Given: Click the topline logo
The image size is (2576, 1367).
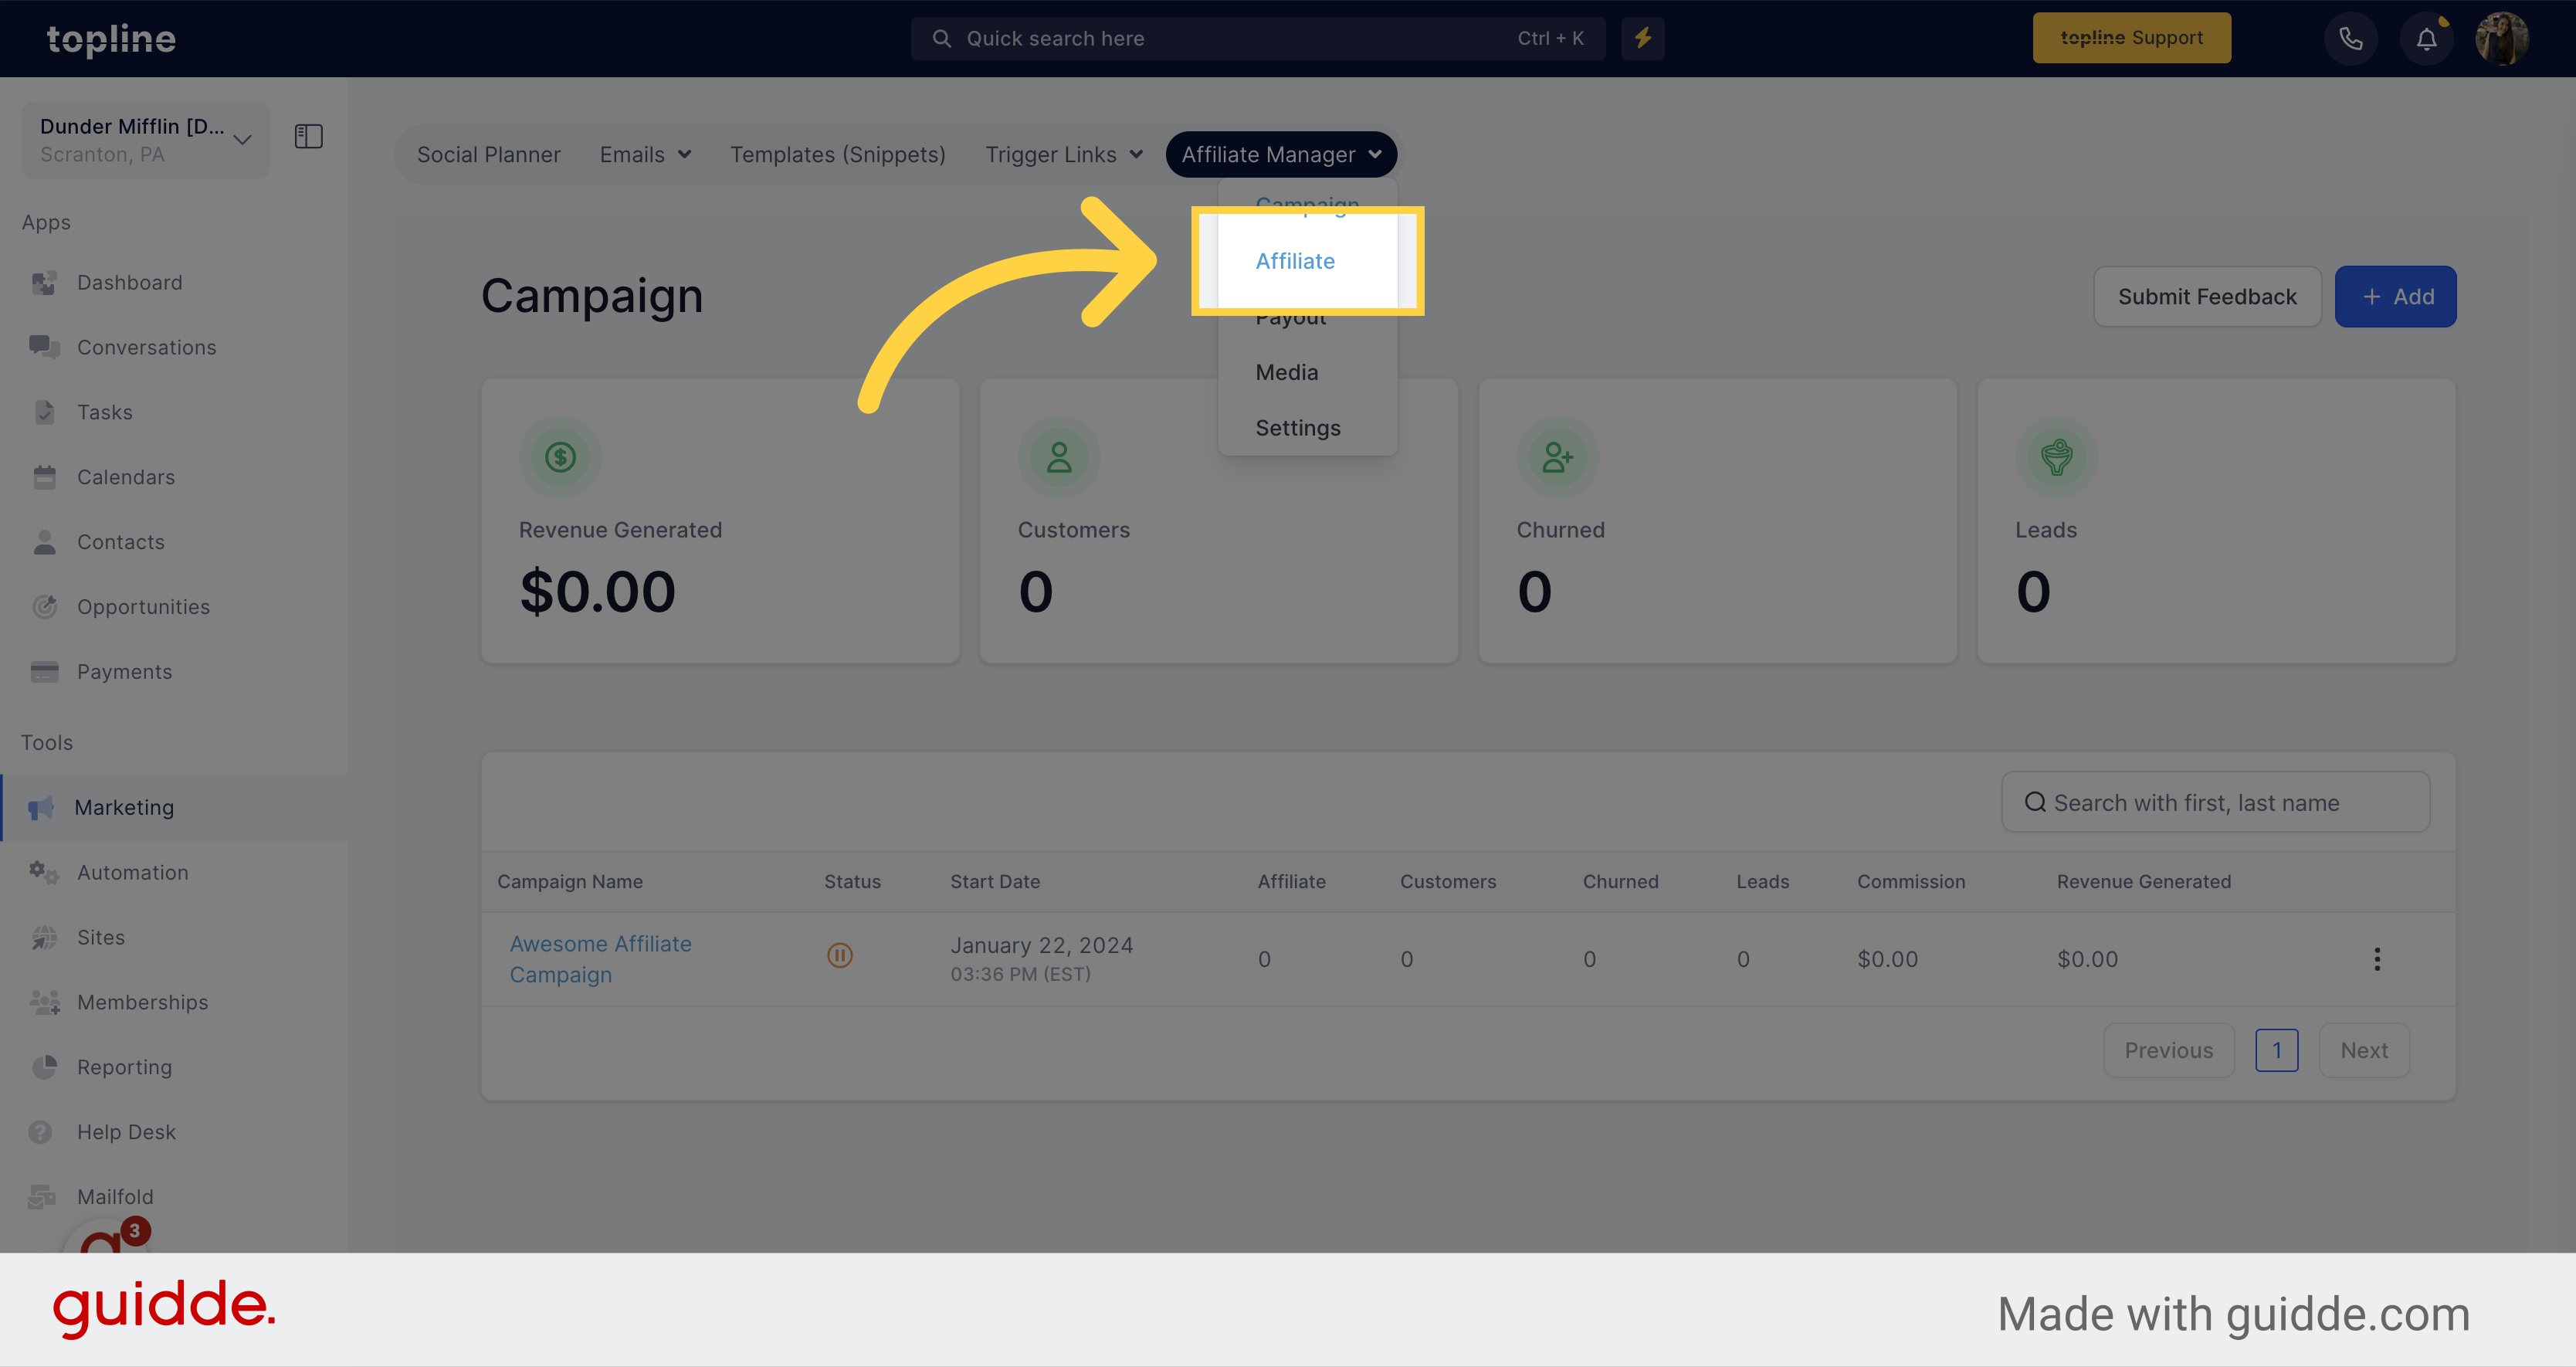Looking at the screenshot, I should [111, 39].
